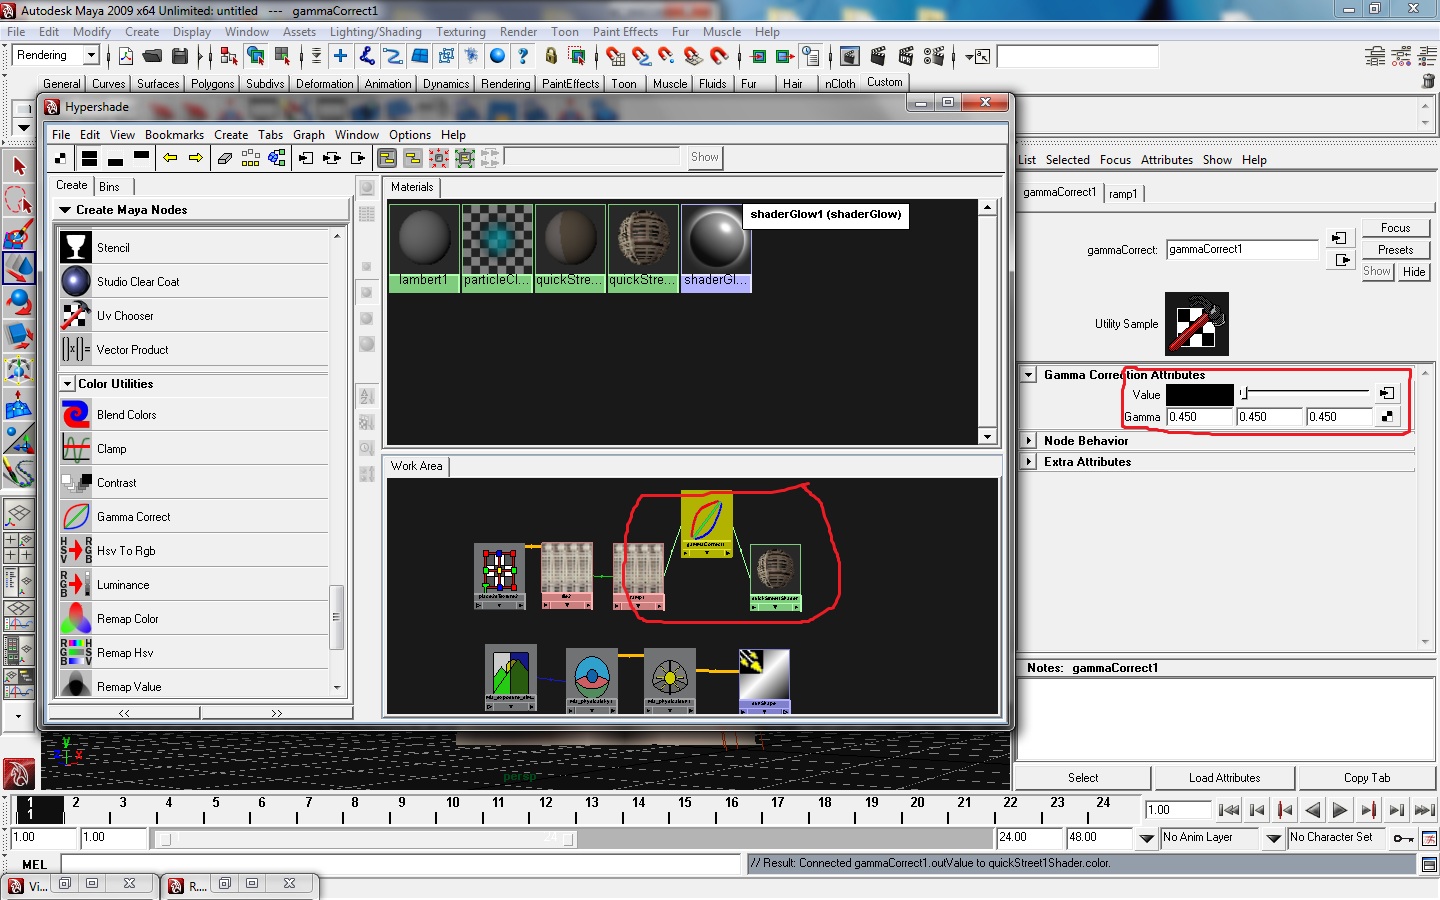Create a Blend Colors node
The height and width of the screenshot is (900, 1440).
194,415
